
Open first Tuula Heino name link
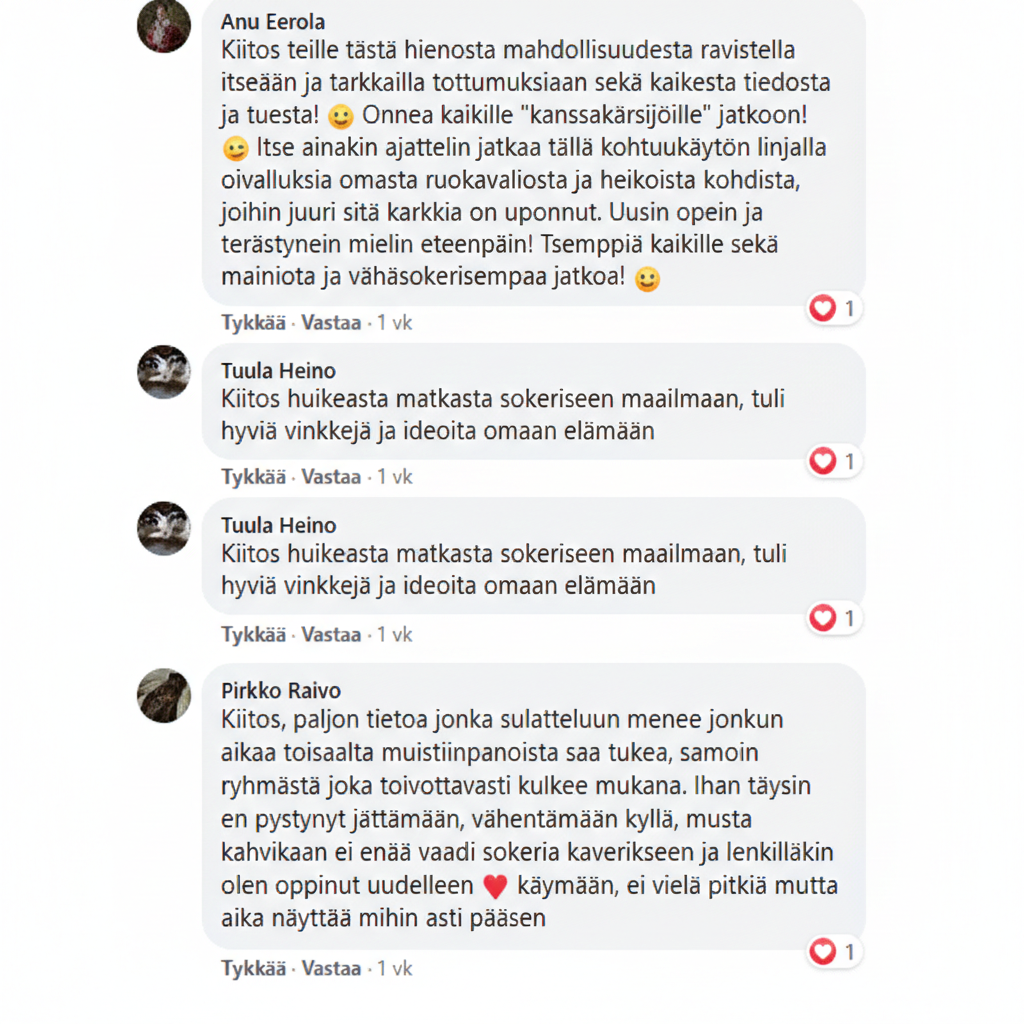coord(278,371)
